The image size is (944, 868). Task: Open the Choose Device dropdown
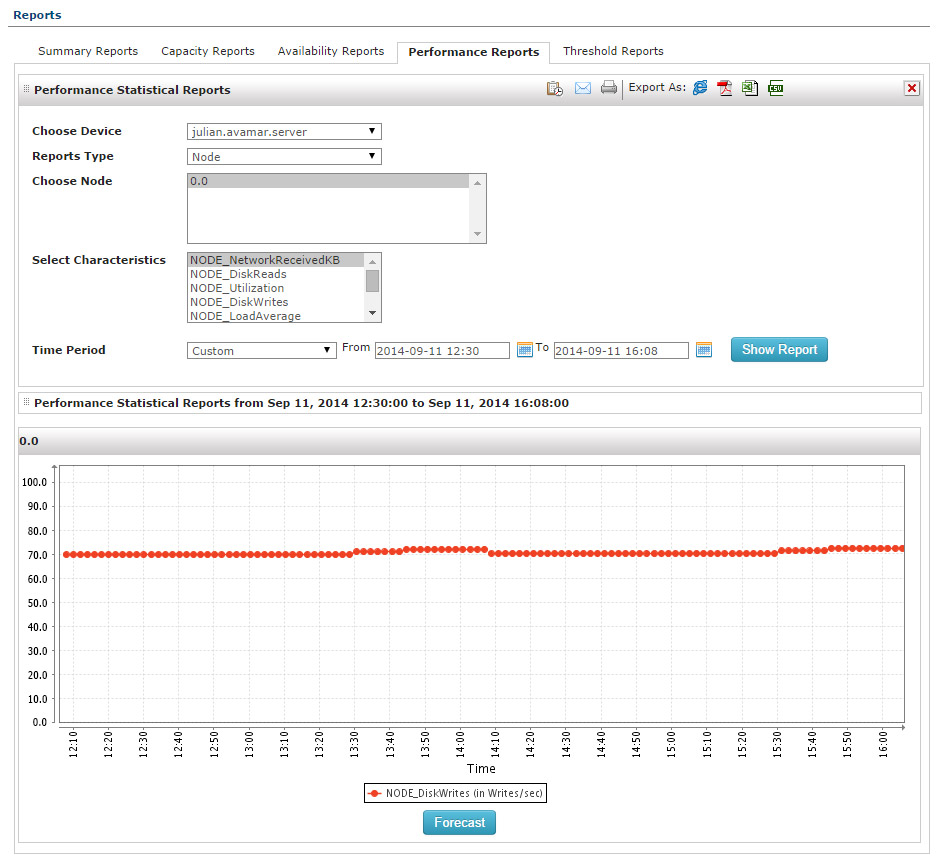point(284,131)
